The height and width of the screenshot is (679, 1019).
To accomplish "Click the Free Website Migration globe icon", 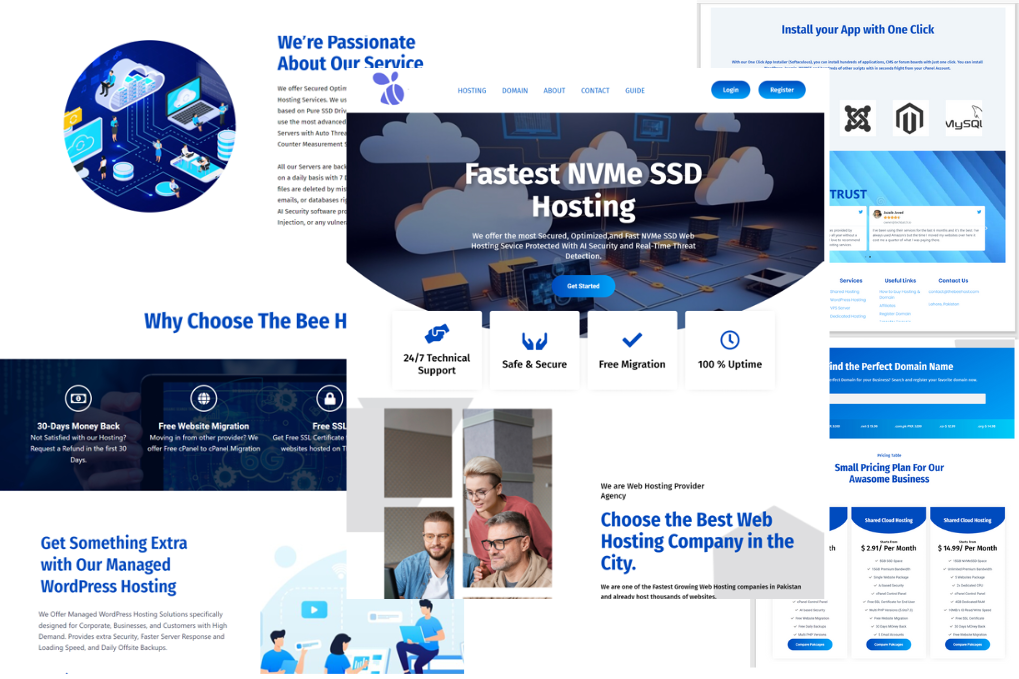I will pyautogui.click(x=204, y=399).
